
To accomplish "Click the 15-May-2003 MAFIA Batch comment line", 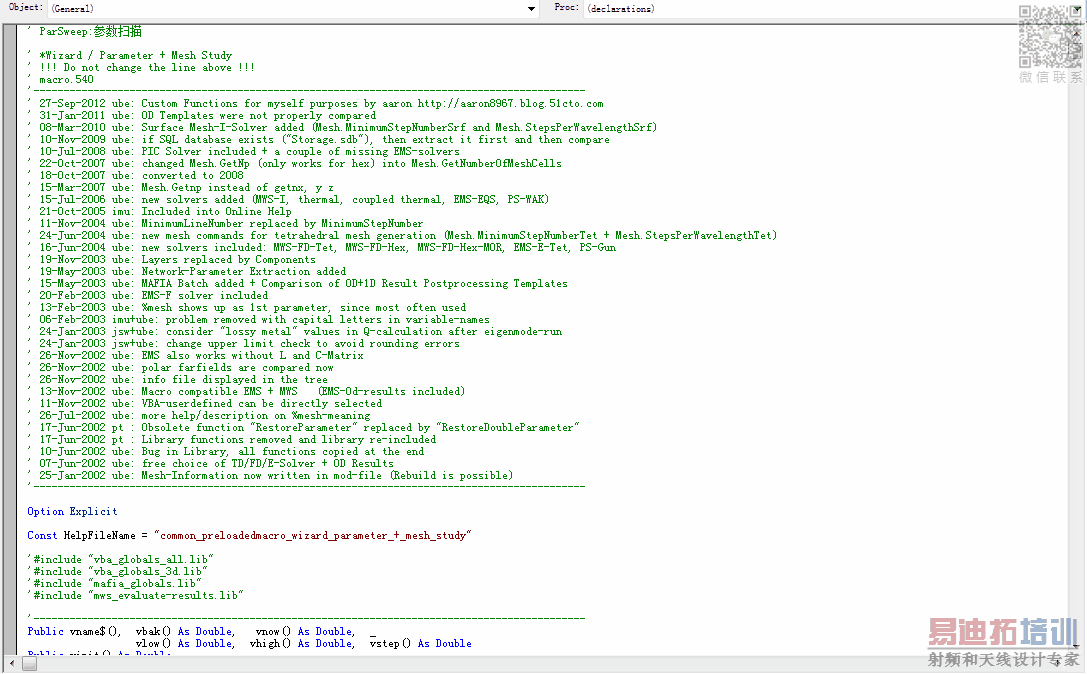I will click(297, 284).
